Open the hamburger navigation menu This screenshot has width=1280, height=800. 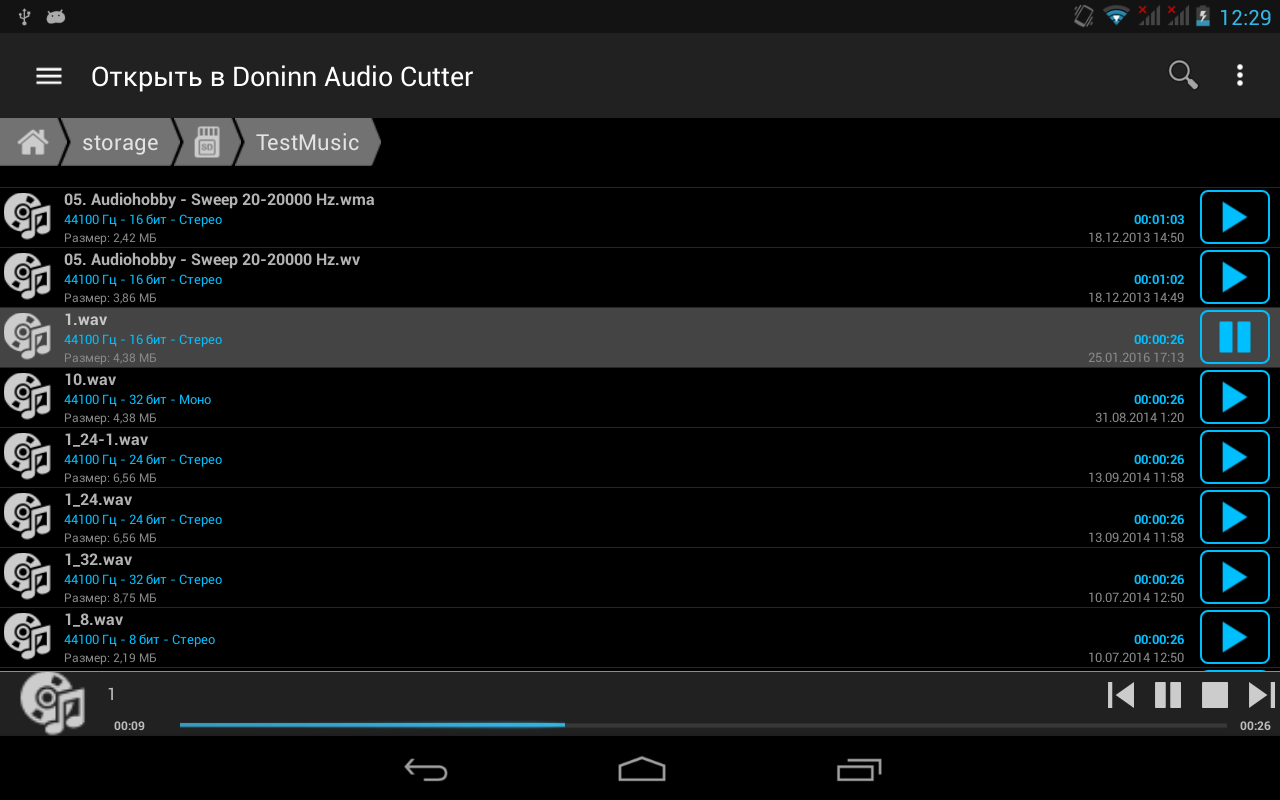point(49,76)
